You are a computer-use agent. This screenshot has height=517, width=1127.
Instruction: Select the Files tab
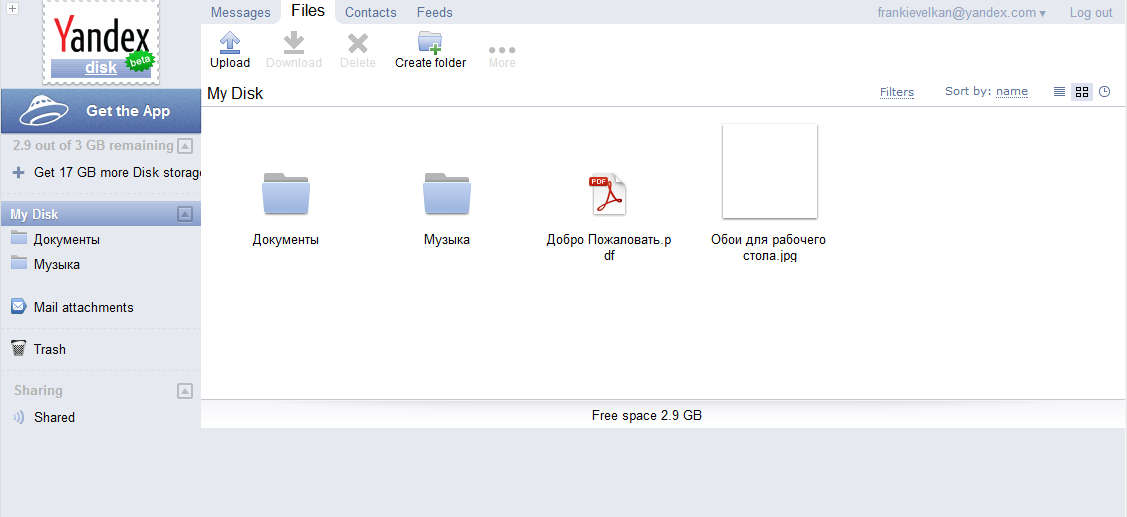308,11
